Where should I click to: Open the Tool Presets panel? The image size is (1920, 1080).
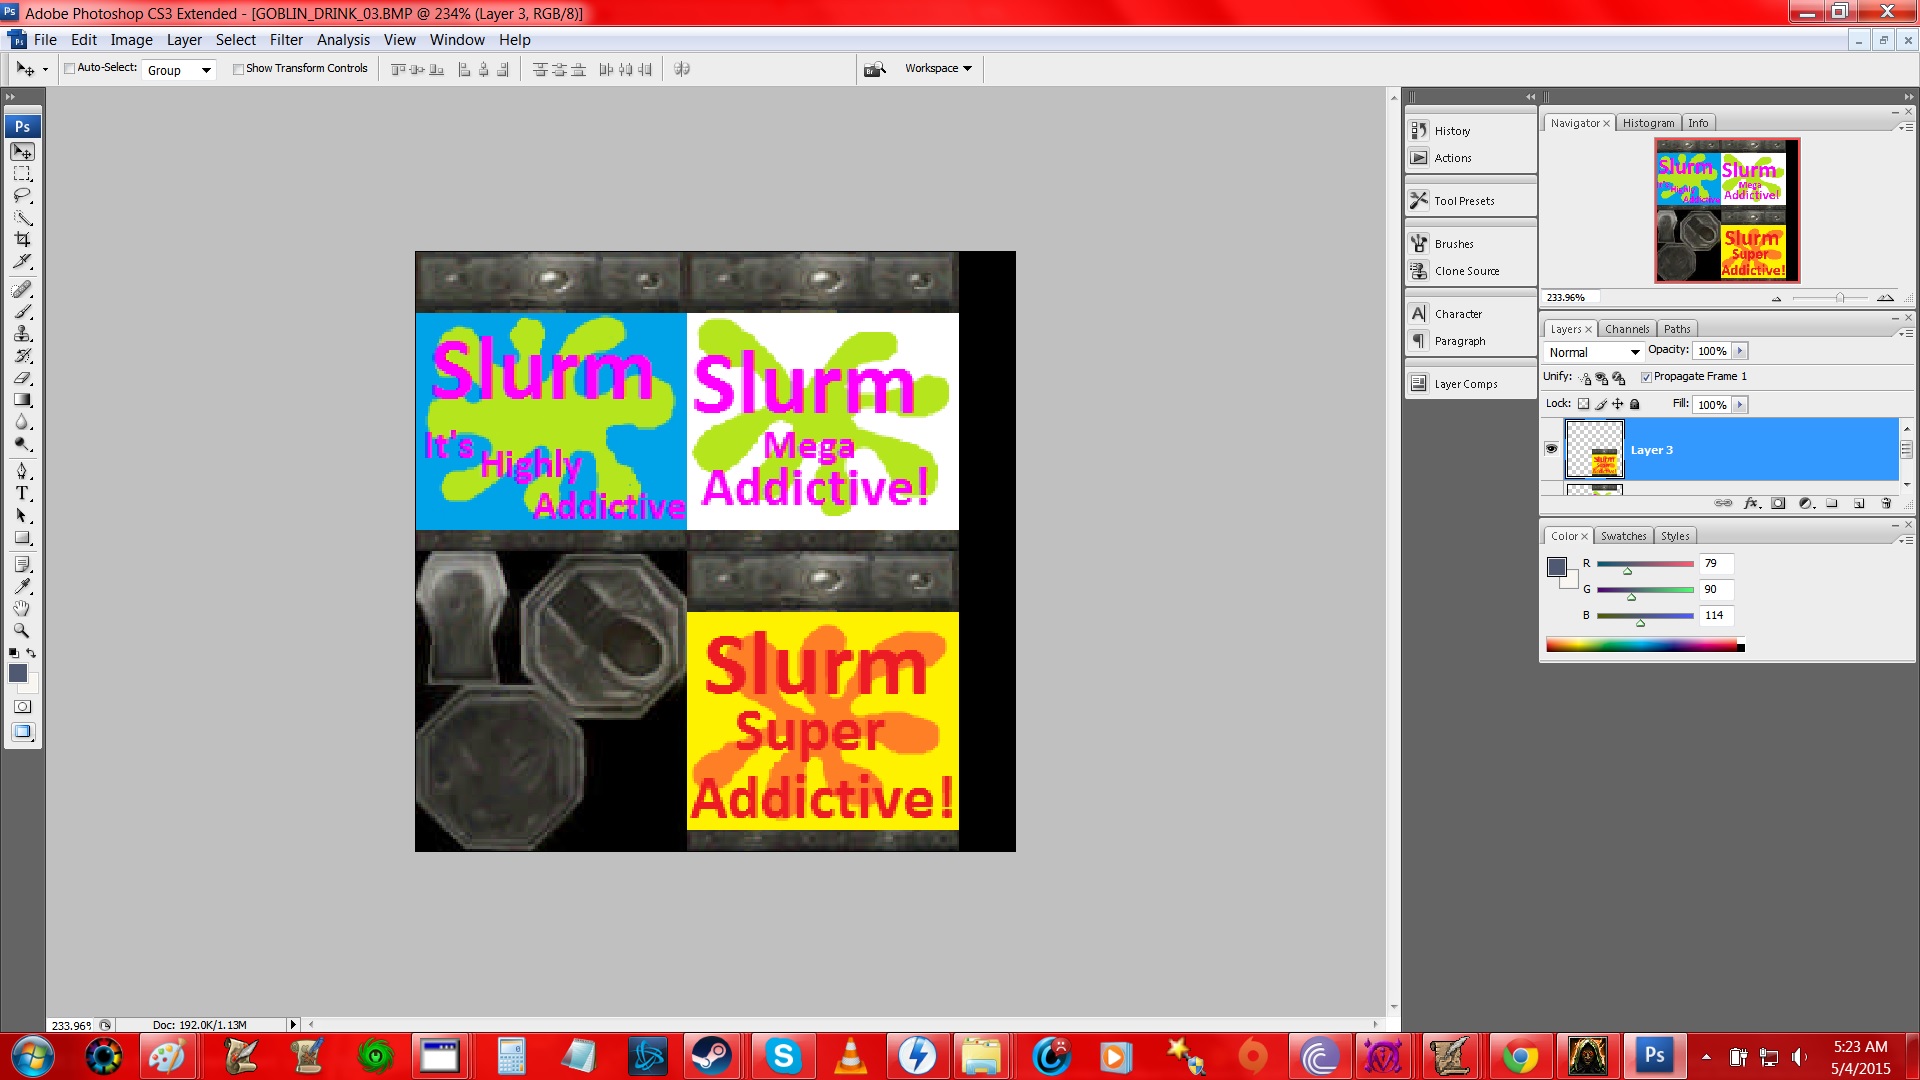(x=1471, y=201)
